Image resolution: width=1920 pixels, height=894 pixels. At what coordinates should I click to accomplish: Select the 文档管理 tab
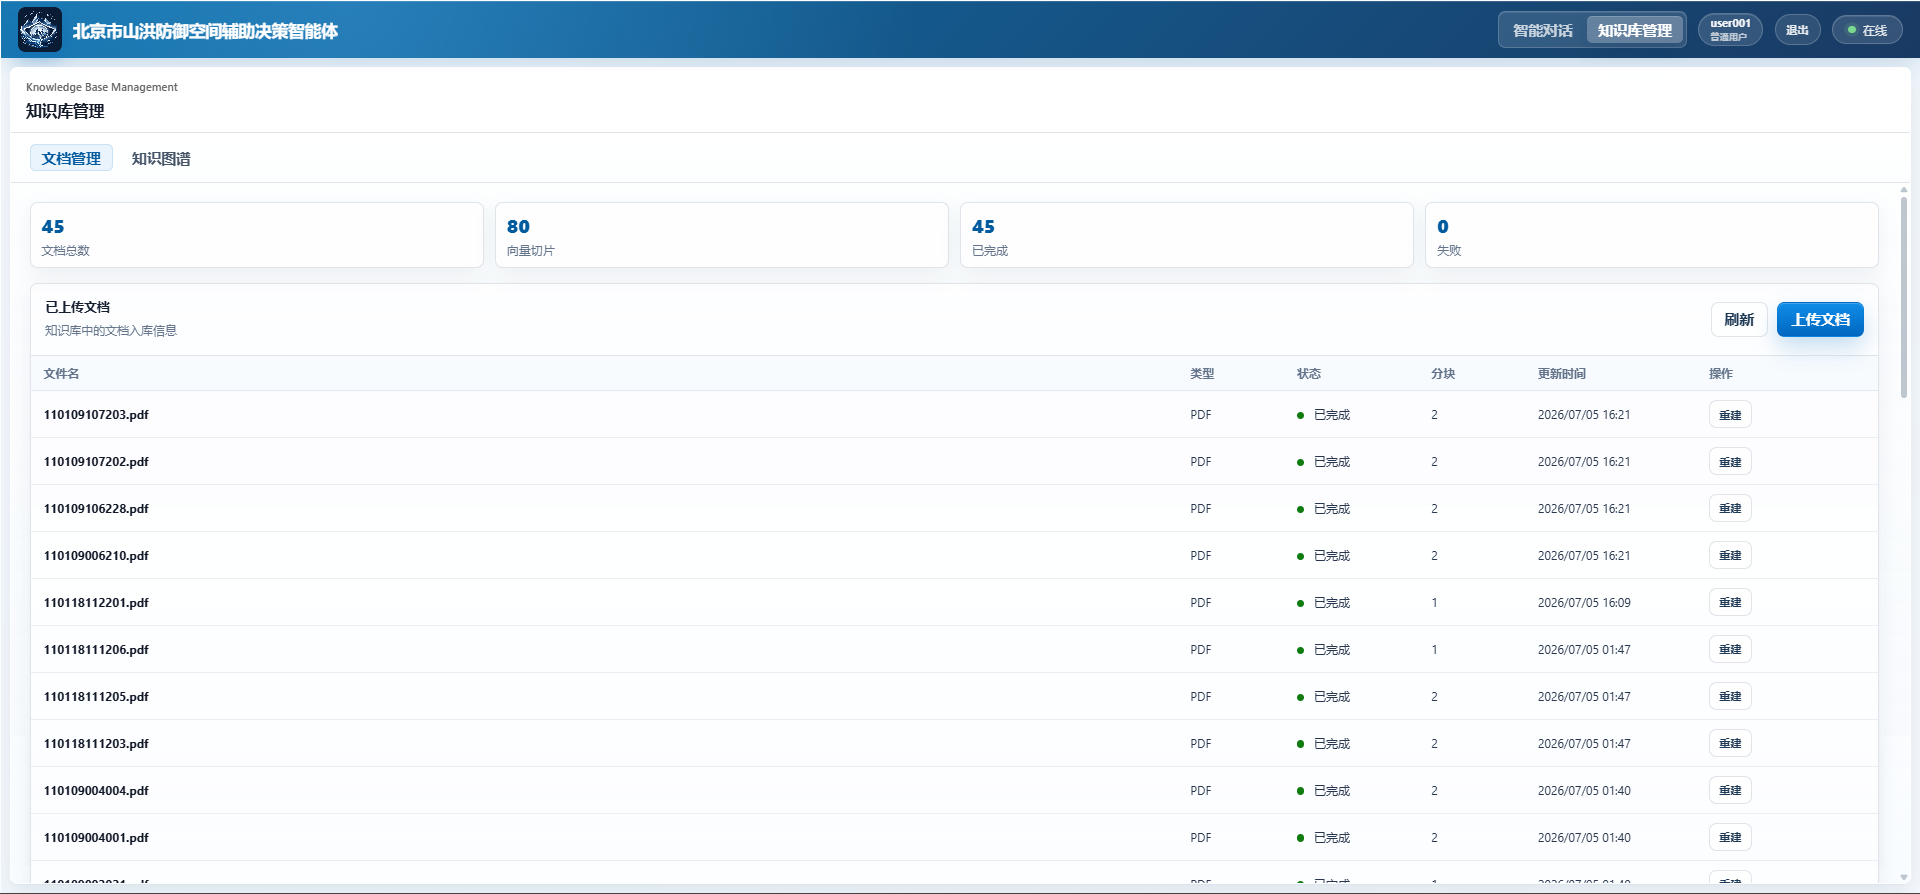pyautogui.click(x=71, y=158)
